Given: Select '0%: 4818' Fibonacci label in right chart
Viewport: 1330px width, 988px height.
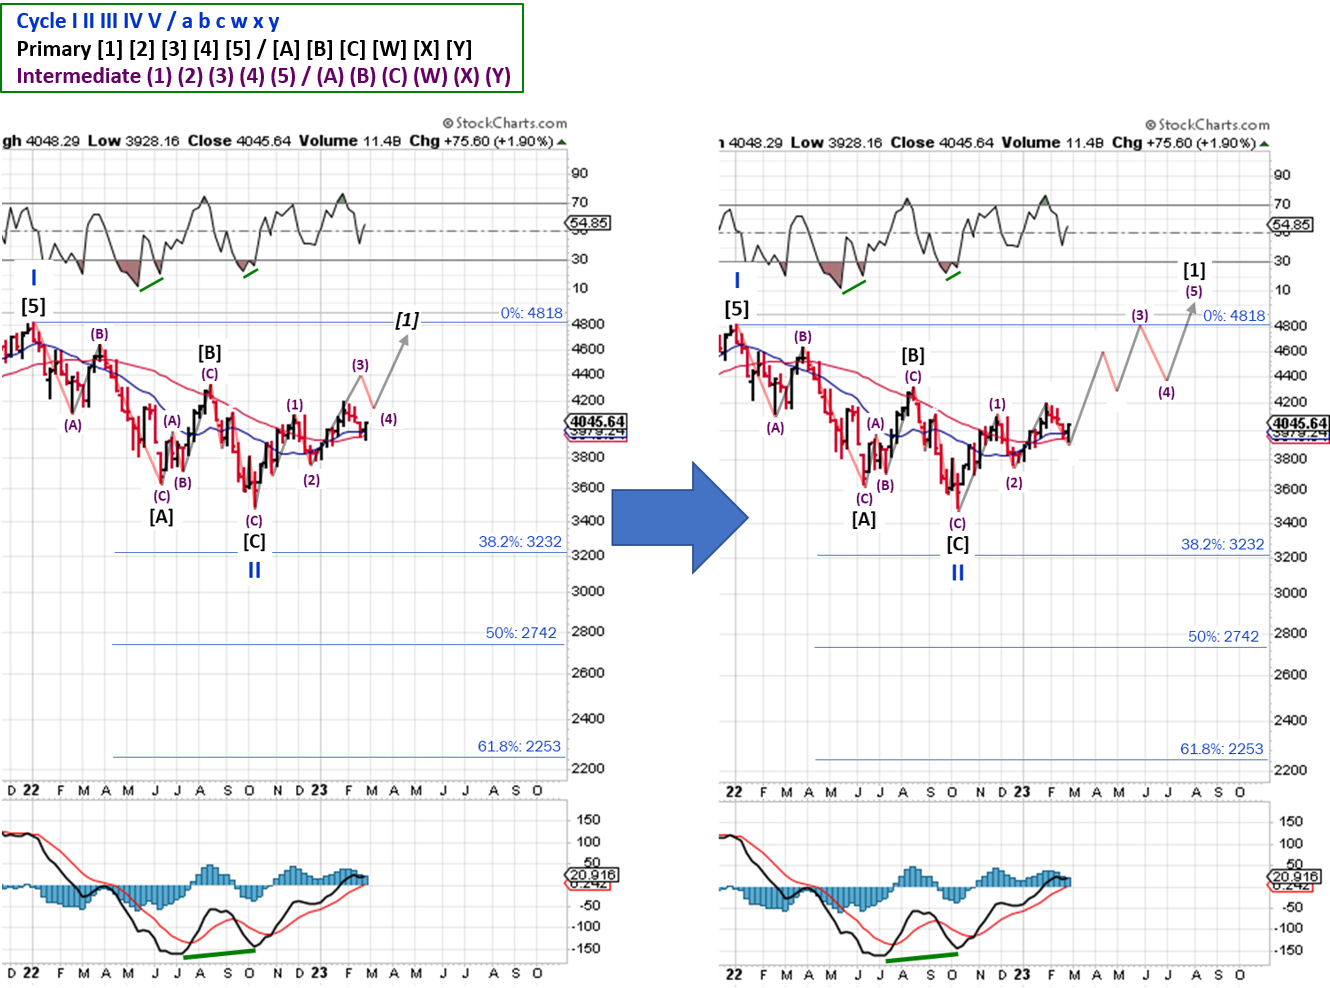Looking at the screenshot, I should point(1234,316).
